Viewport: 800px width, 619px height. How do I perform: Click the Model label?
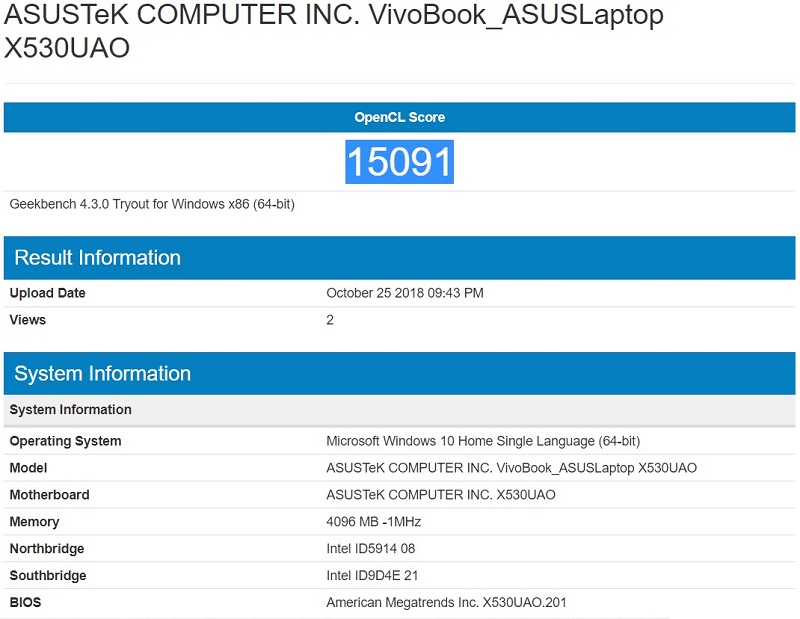[x=28, y=468]
